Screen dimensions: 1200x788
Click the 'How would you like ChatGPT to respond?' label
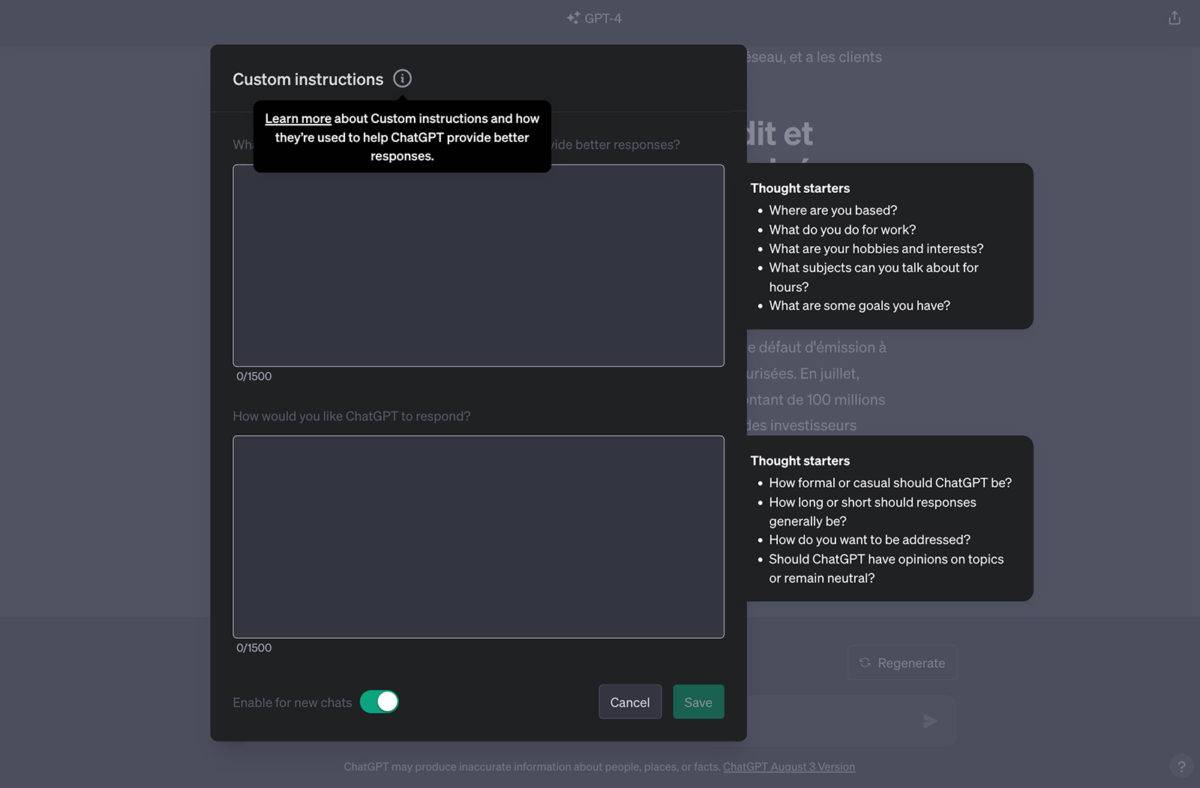tap(351, 416)
